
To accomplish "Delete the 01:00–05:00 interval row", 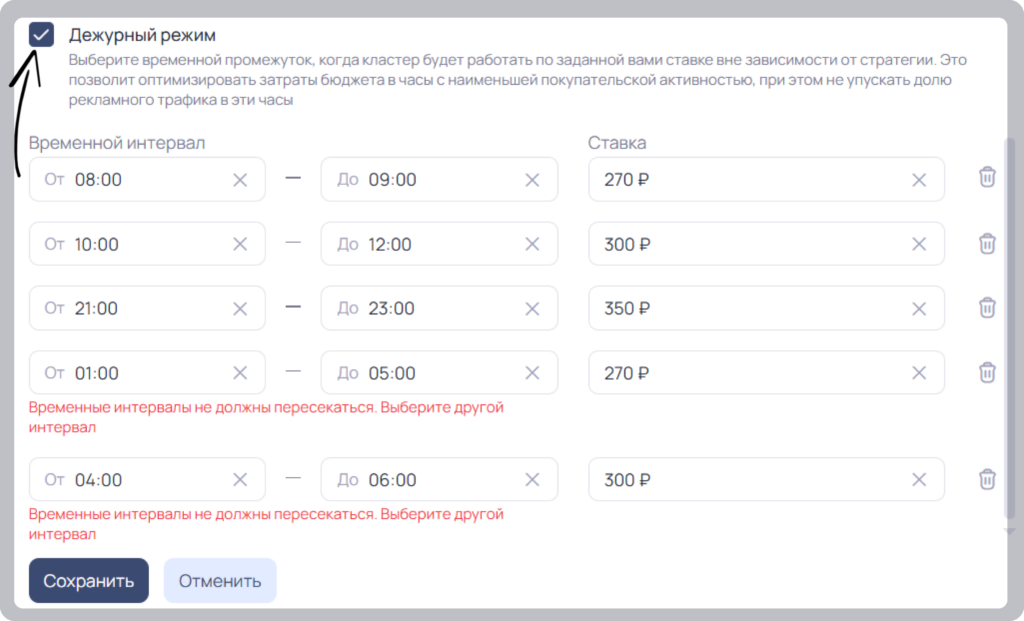I will pos(987,372).
